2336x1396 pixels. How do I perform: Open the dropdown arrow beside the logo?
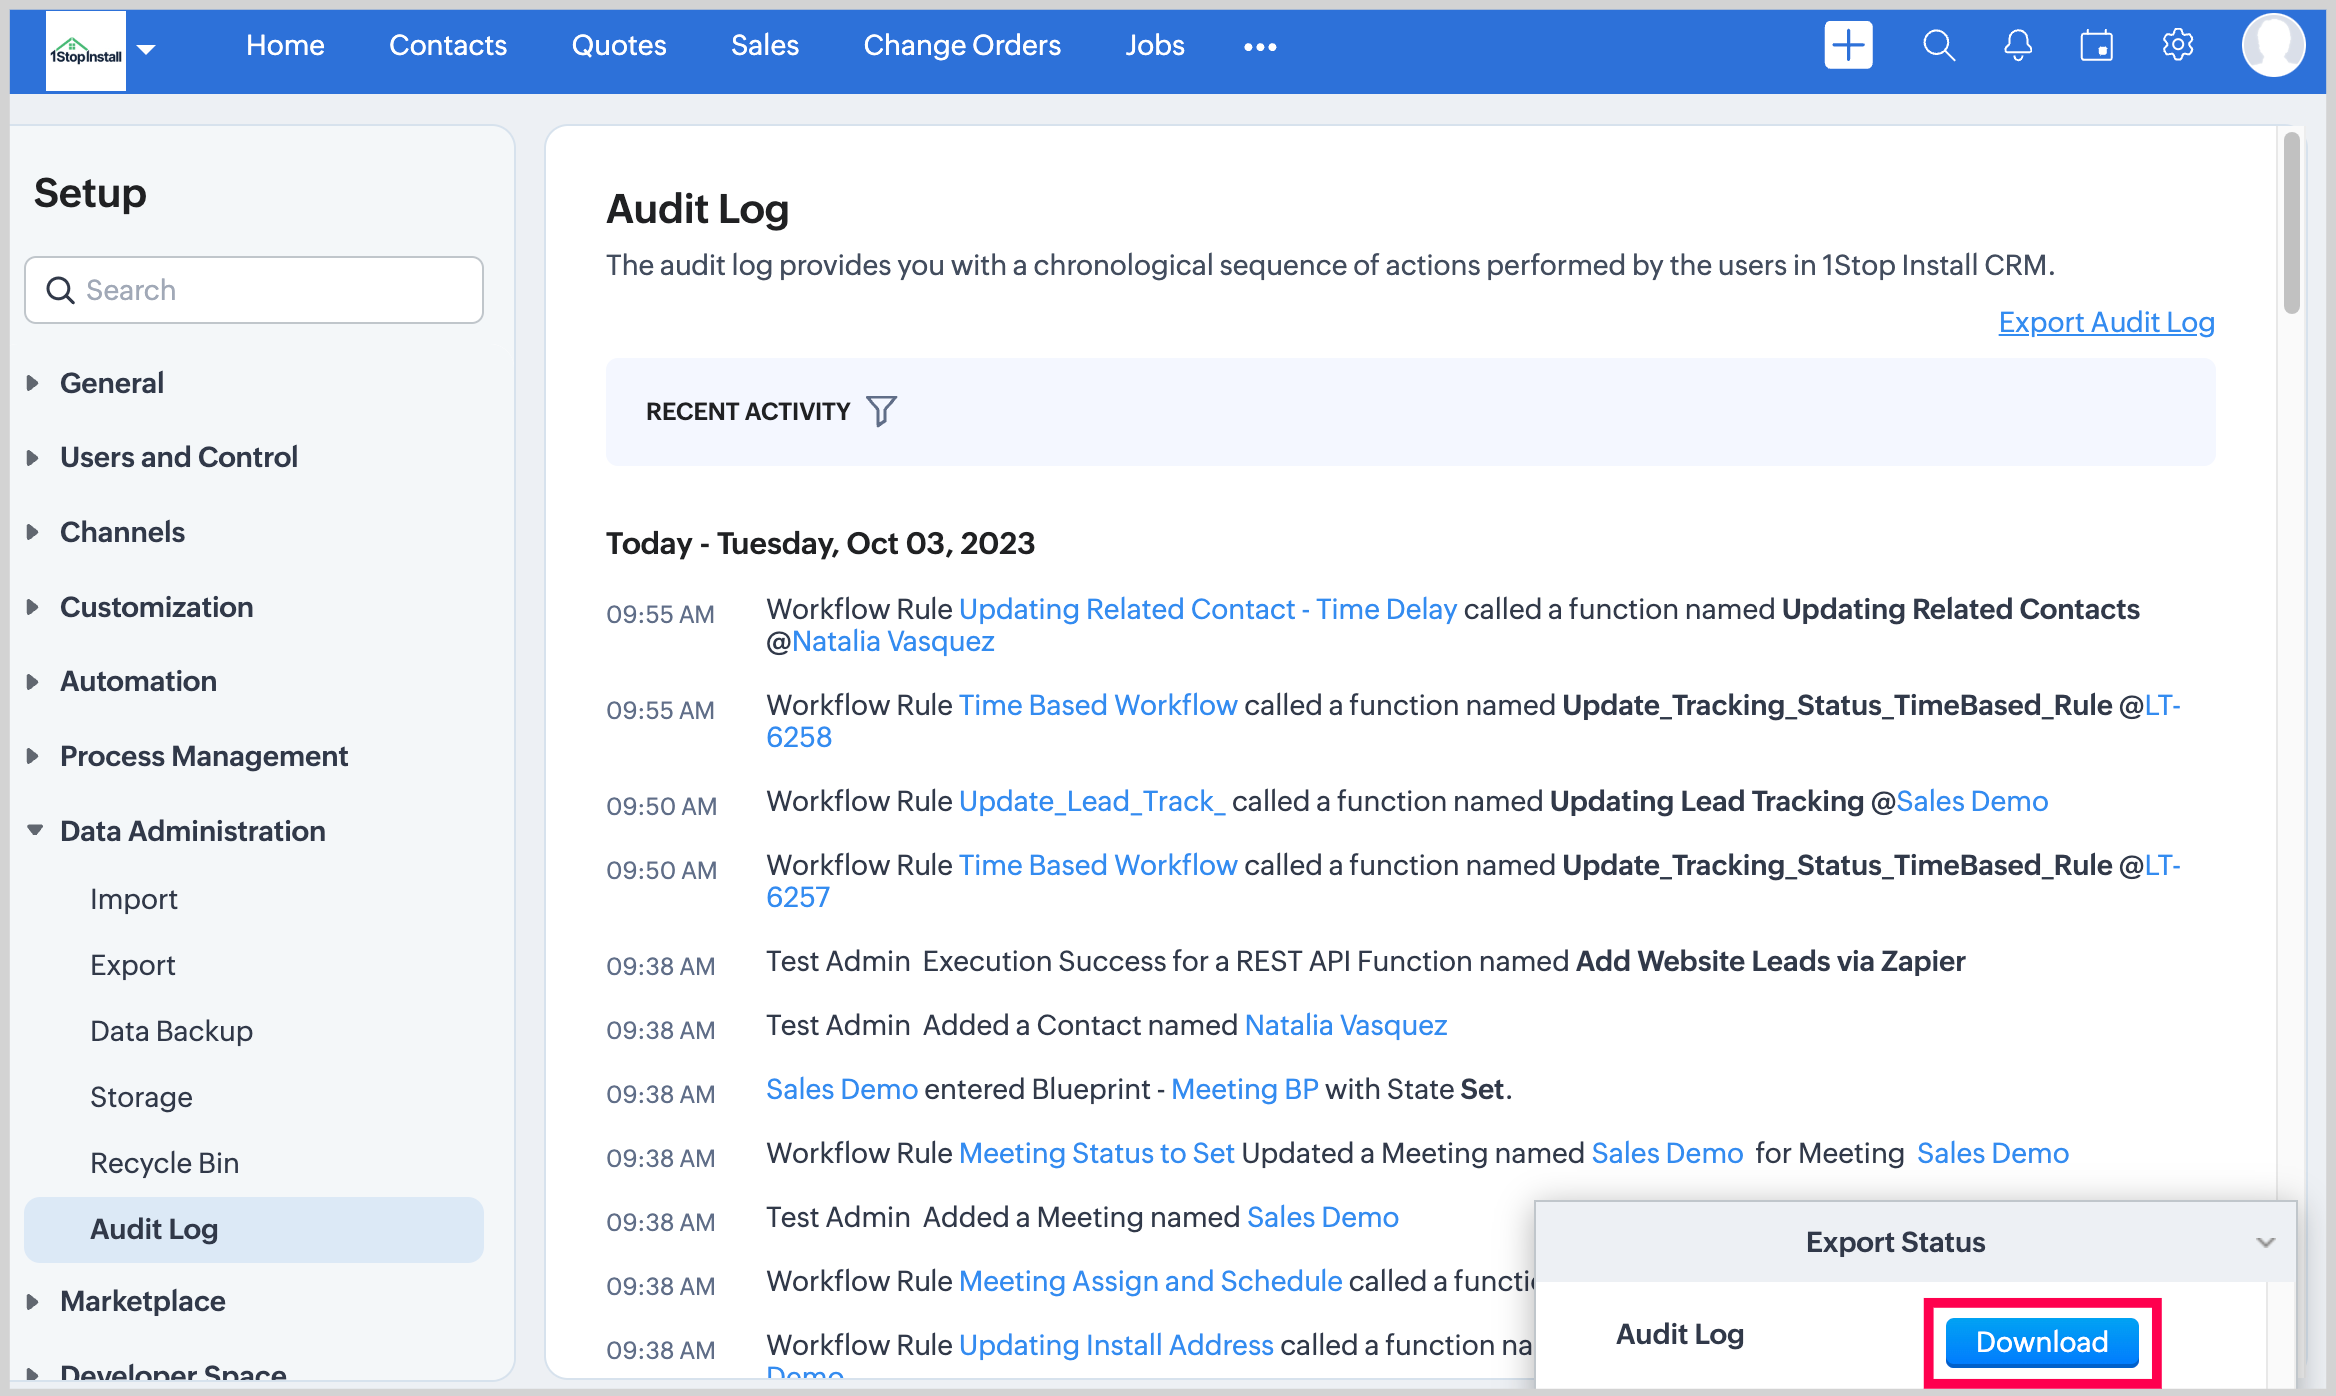pyautogui.click(x=147, y=49)
